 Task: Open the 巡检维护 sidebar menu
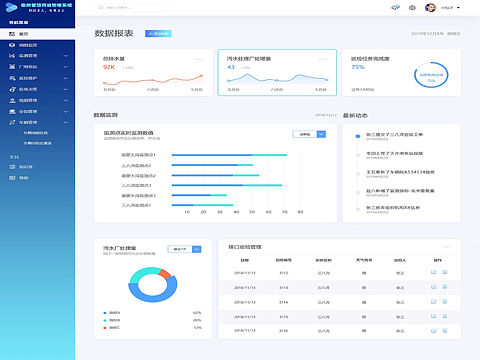[37, 78]
